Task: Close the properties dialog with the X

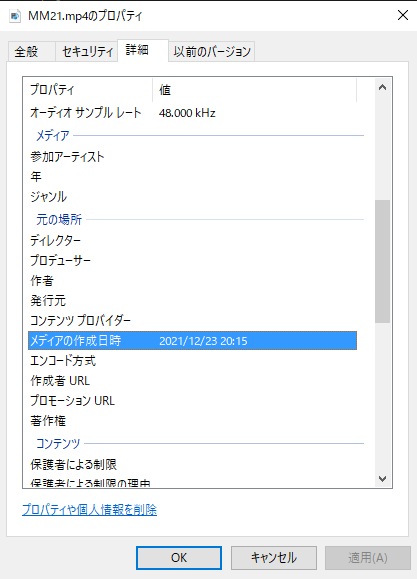Action: point(403,15)
